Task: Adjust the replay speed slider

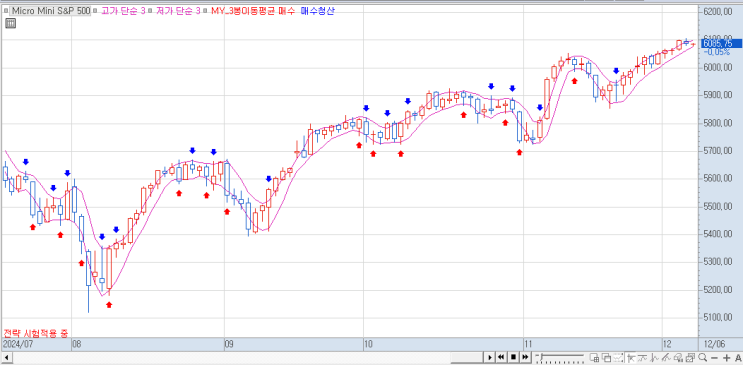Action: (x=560, y=357)
